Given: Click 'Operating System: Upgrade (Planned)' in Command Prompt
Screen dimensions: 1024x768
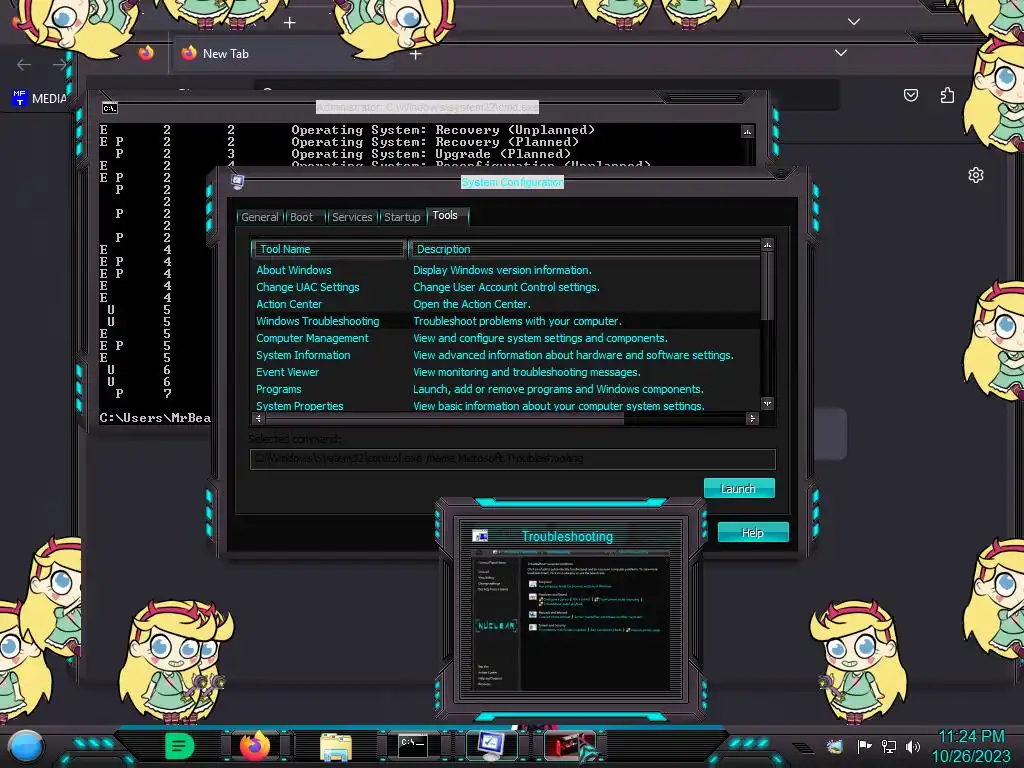Looking at the screenshot, I should tap(431, 154).
